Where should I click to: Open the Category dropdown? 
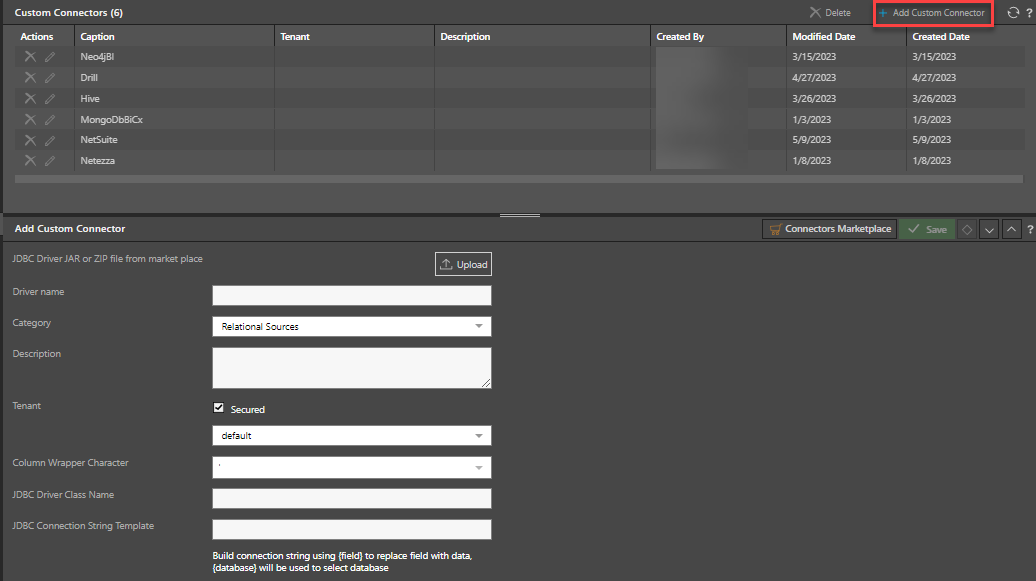click(351, 326)
